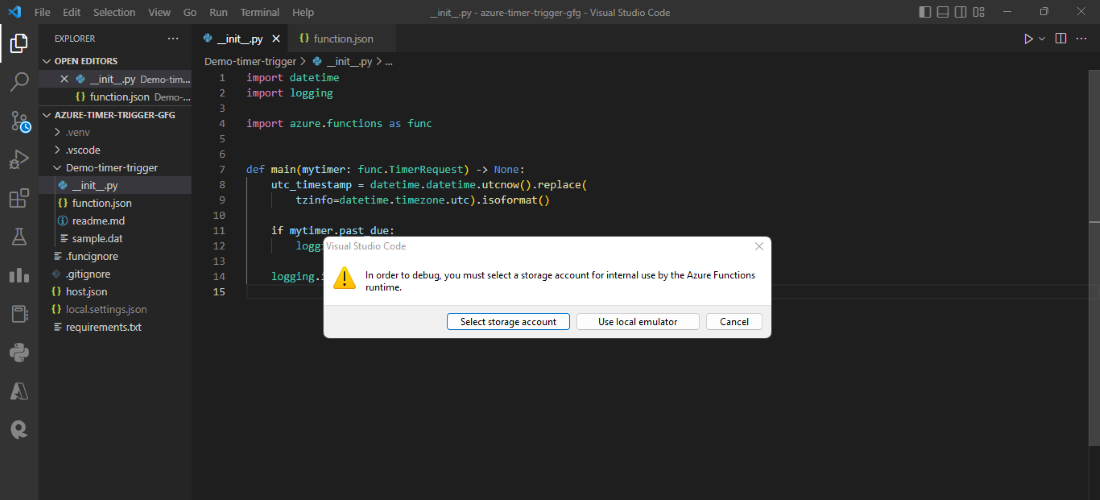Open the Edit menu

point(71,12)
